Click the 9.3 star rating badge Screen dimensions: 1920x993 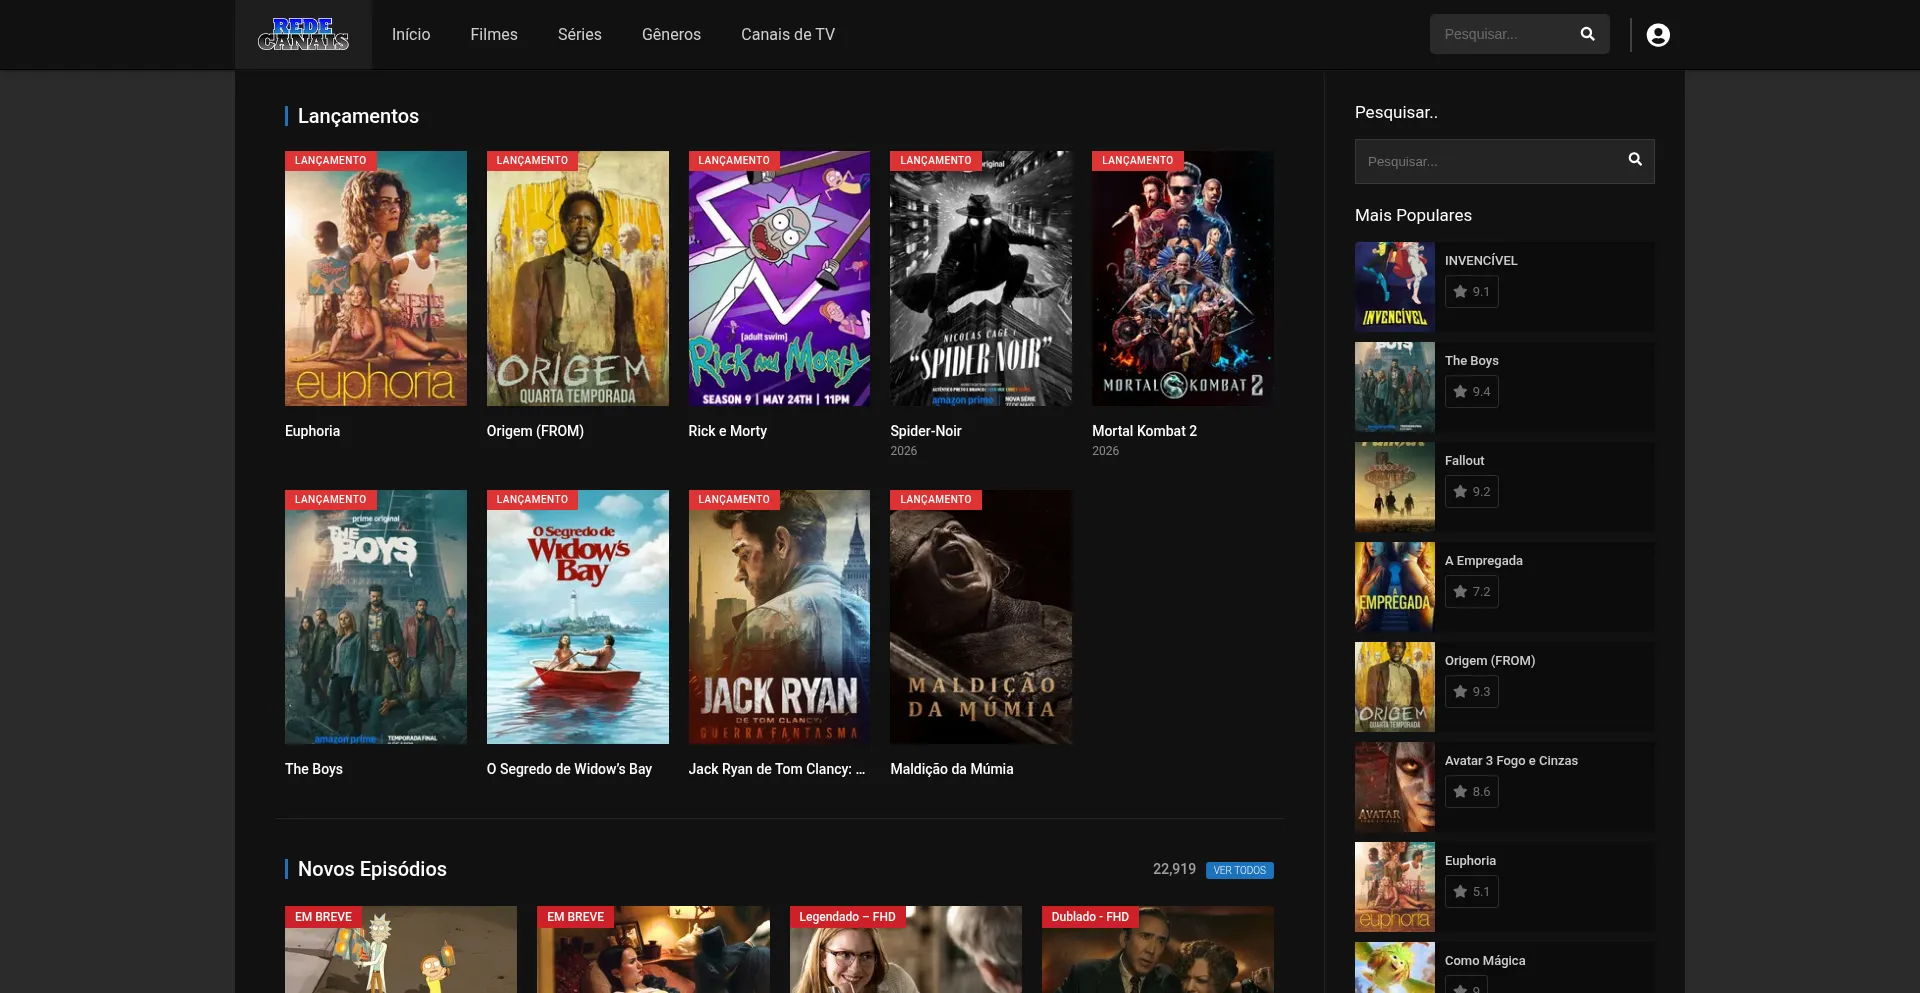click(1472, 692)
